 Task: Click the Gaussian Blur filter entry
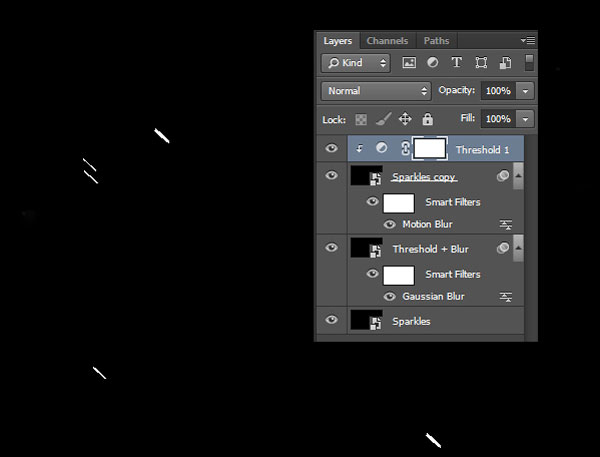point(433,297)
